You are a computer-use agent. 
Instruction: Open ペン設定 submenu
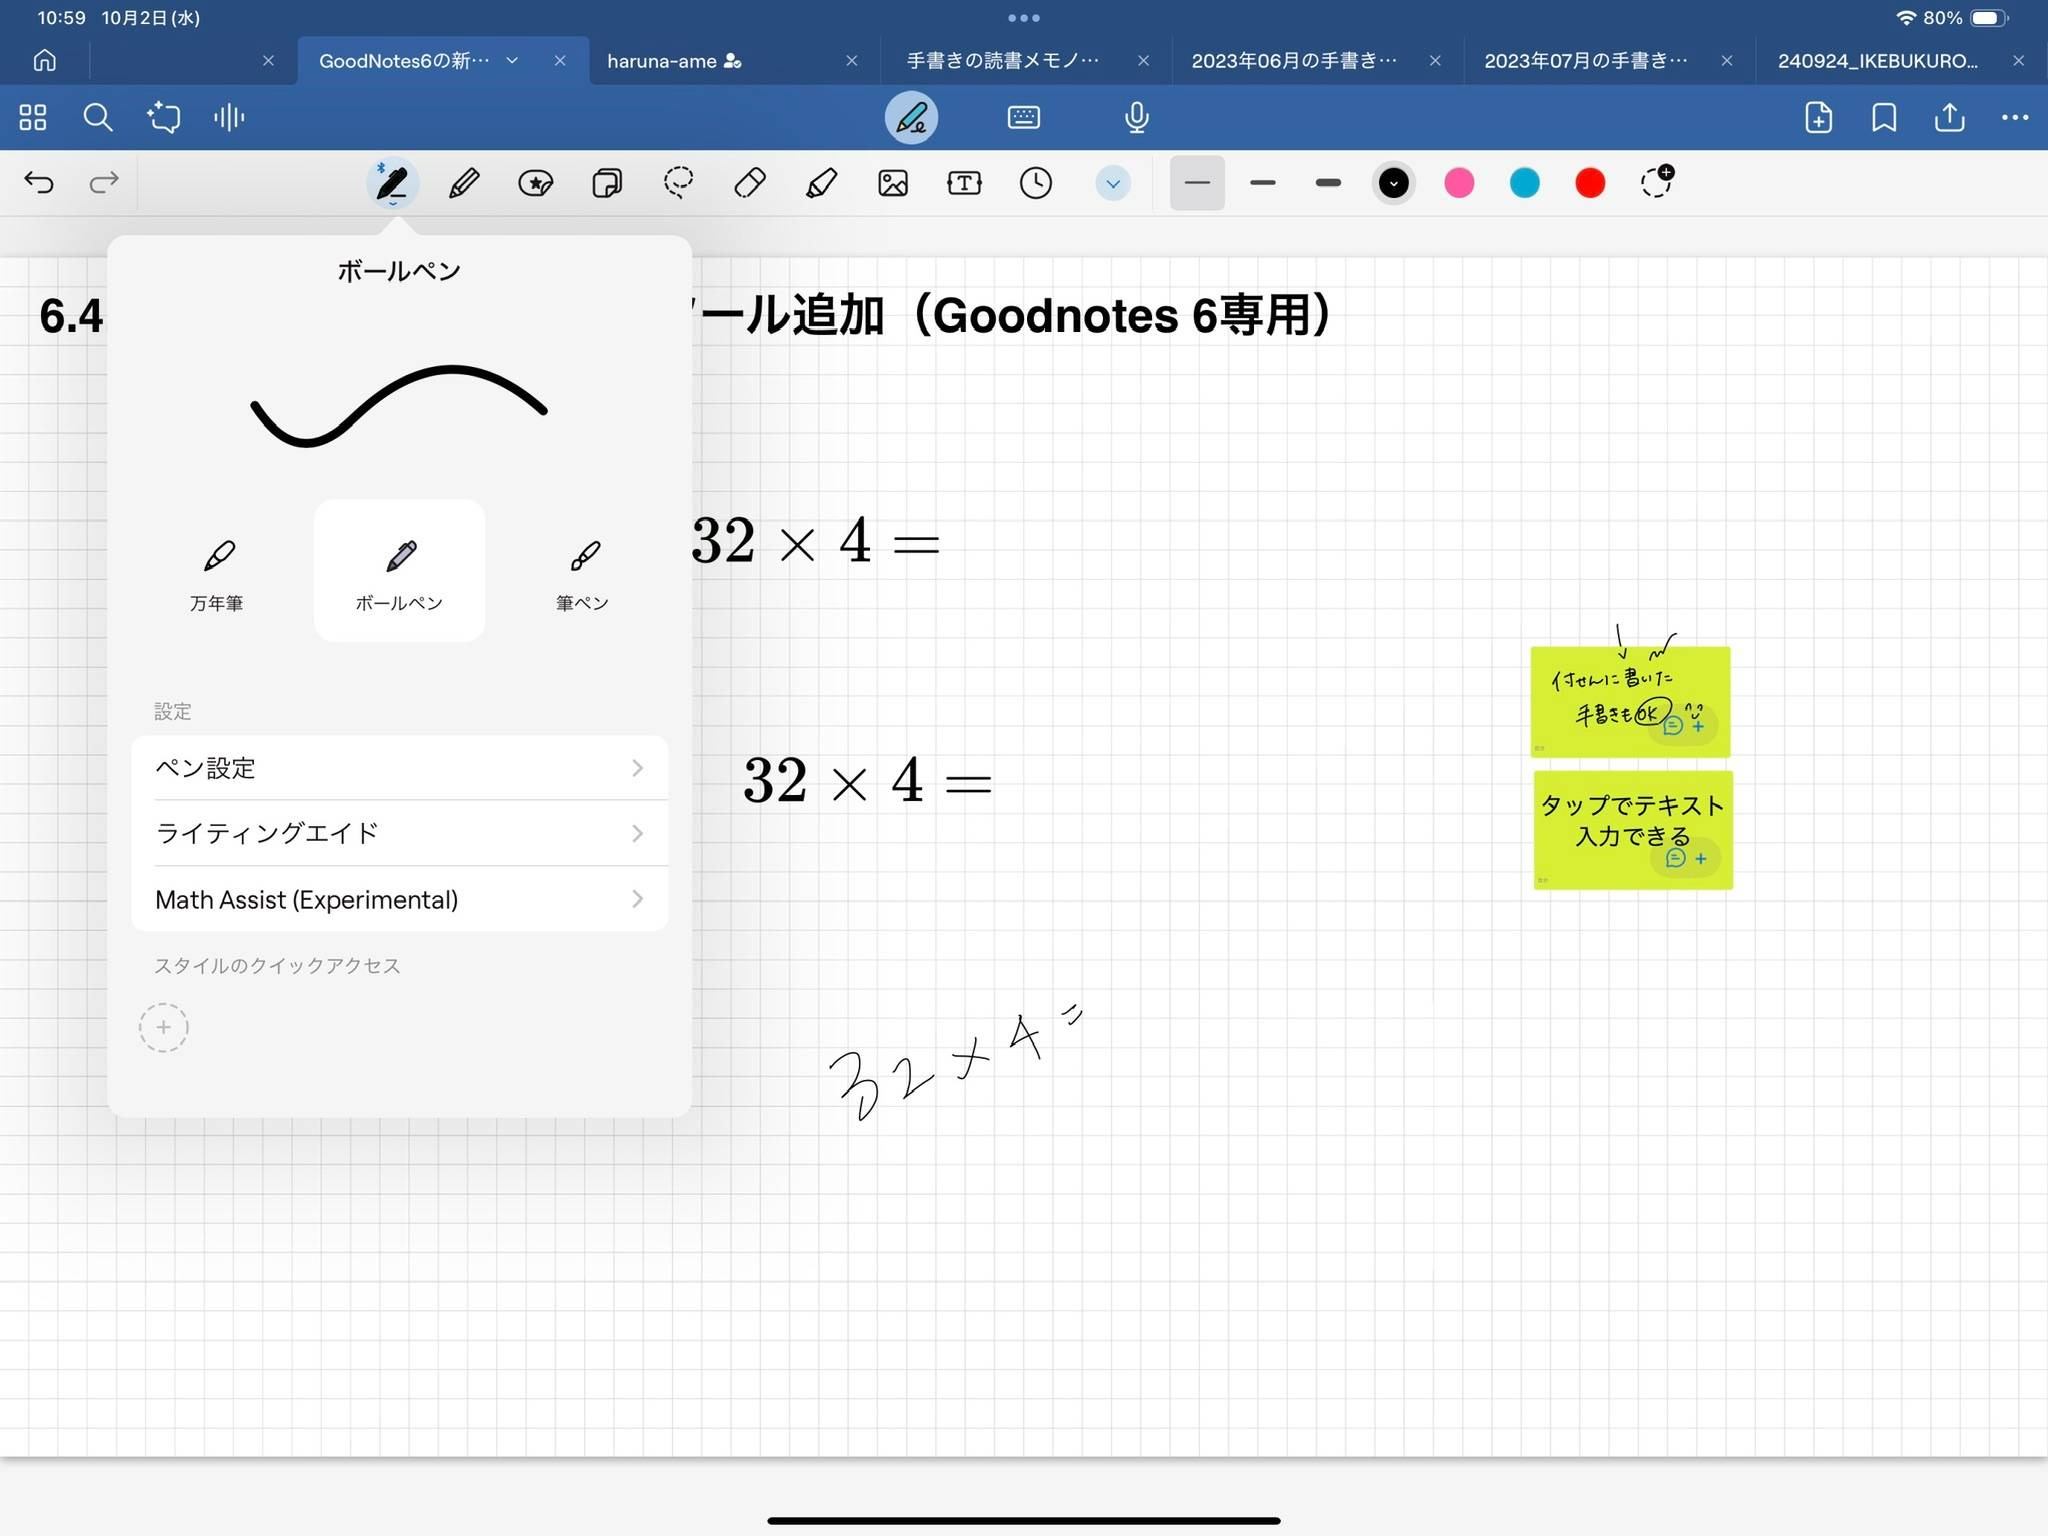tap(399, 768)
